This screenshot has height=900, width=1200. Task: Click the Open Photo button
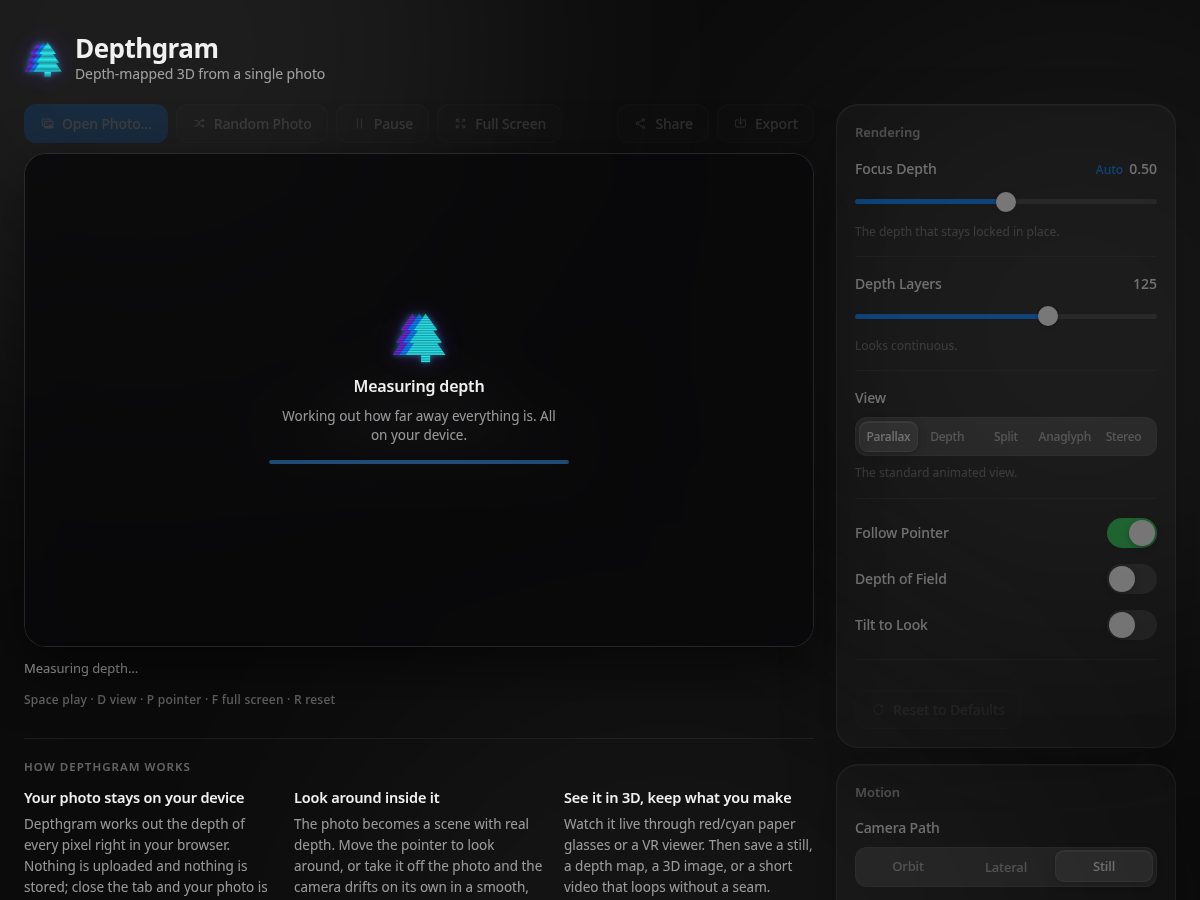[96, 124]
